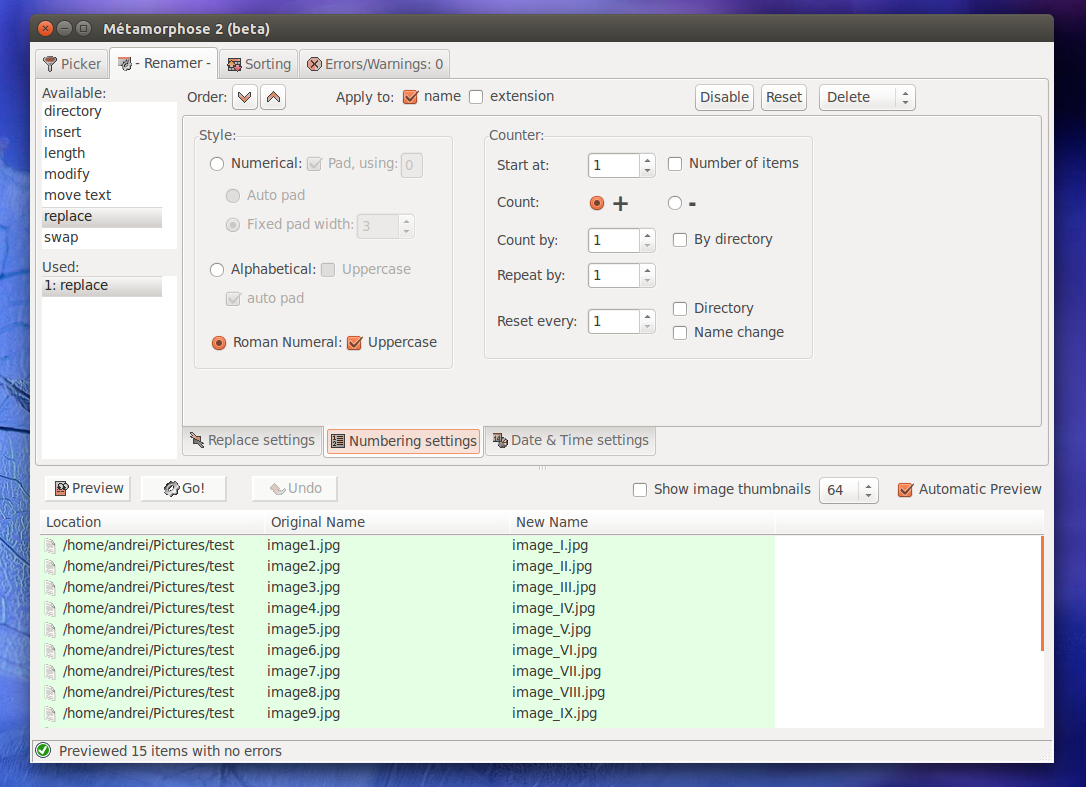Click the file list vertical scrollbar
1086x787 pixels.
[1042, 593]
